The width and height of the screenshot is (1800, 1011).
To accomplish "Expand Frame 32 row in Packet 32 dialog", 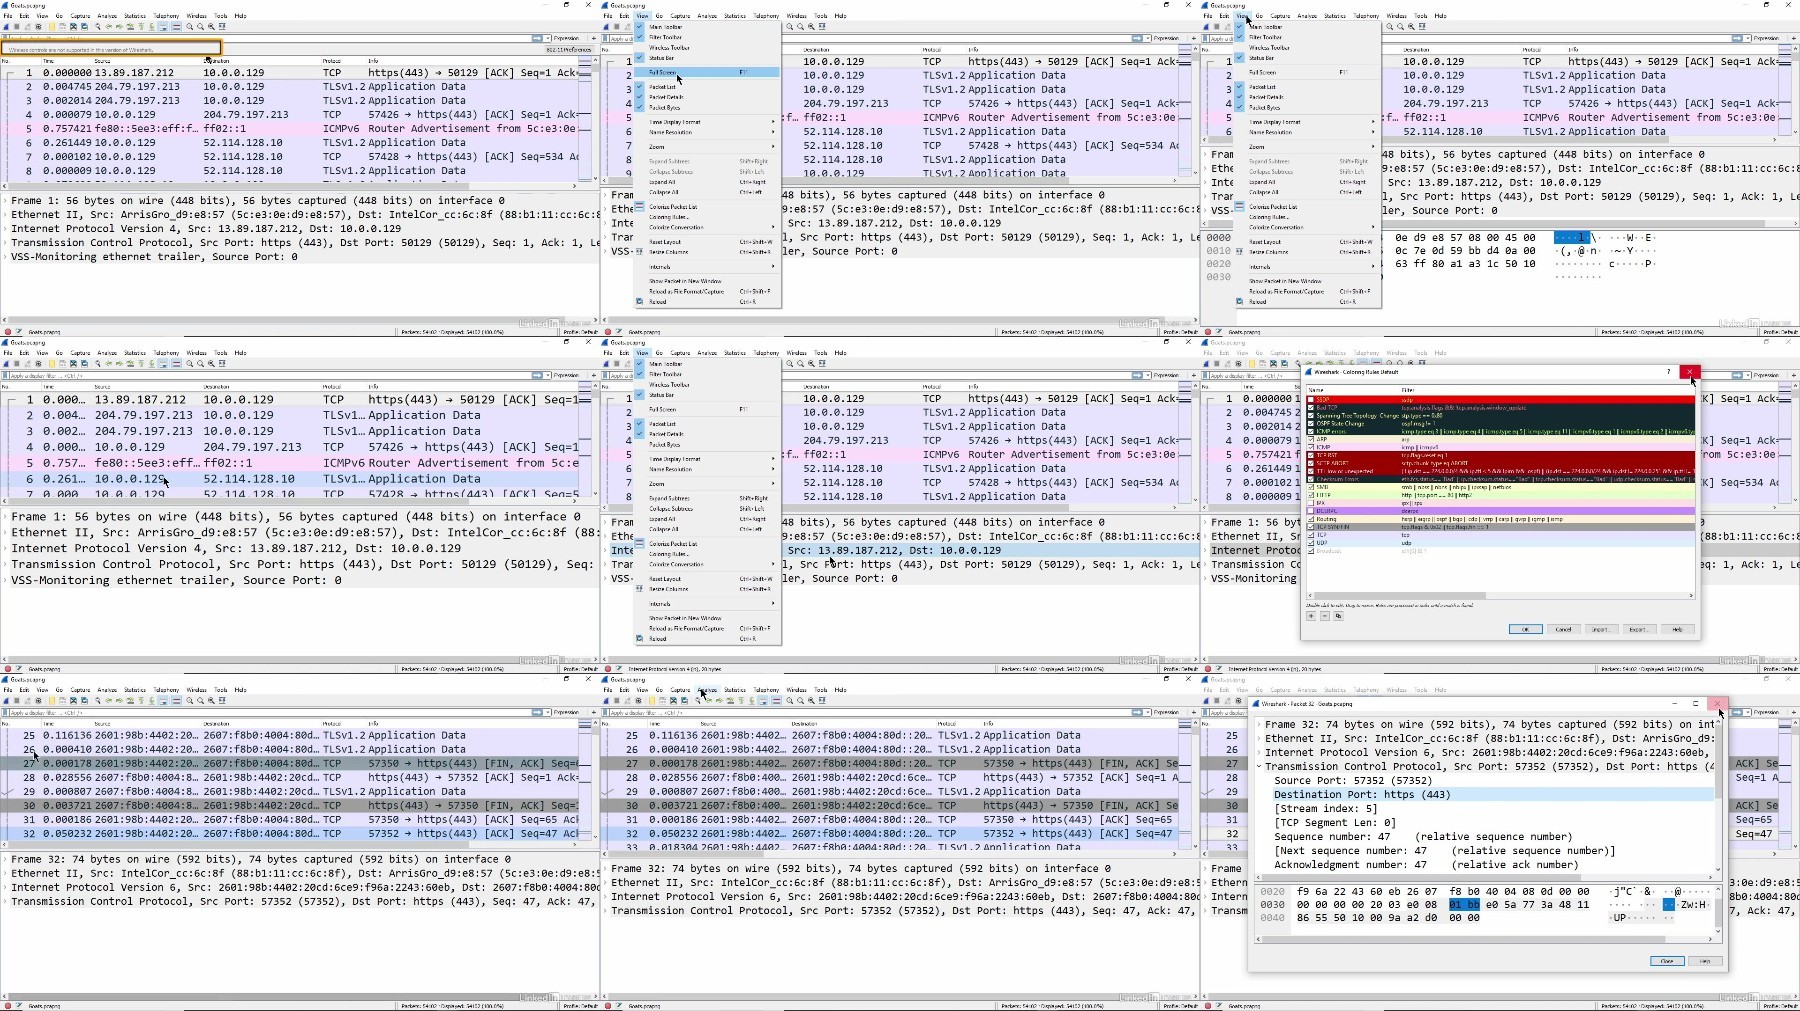I will pos(1258,725).
